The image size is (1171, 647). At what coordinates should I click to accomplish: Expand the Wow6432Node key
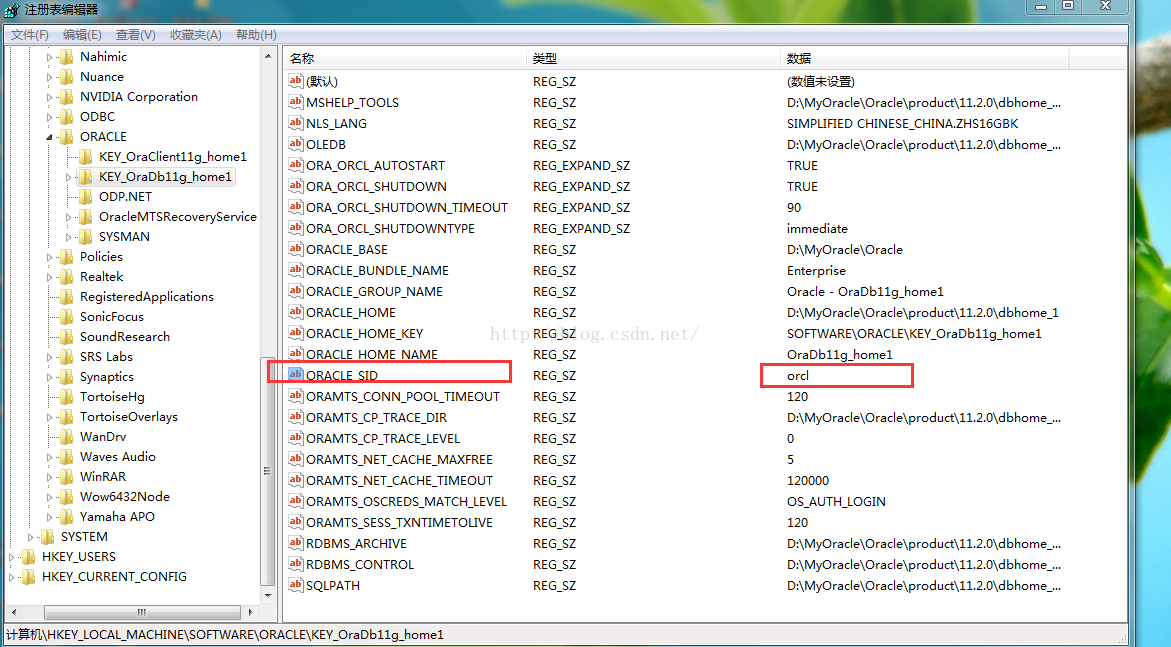49,497
